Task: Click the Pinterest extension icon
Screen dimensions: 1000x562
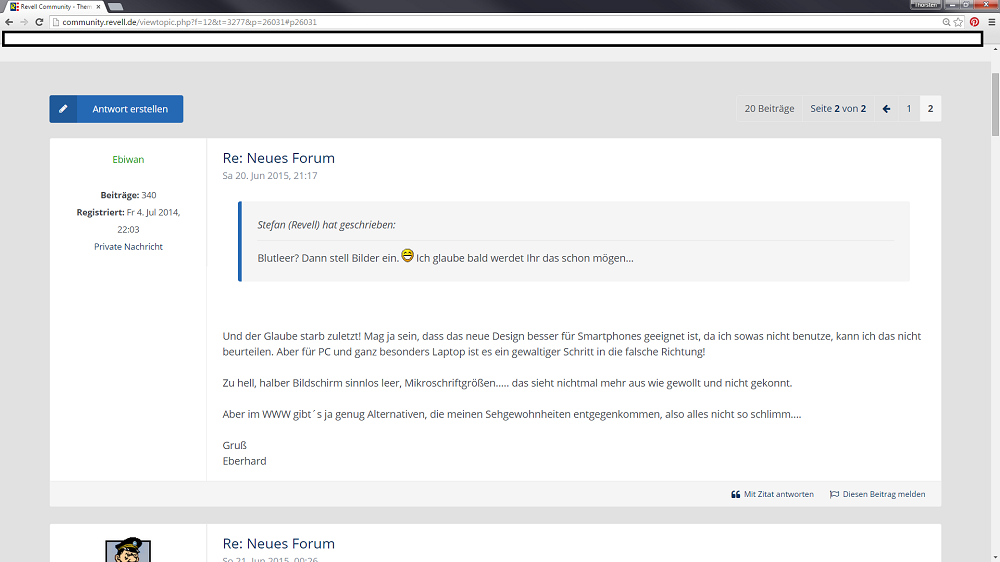Action: click(x=974, y=21)
